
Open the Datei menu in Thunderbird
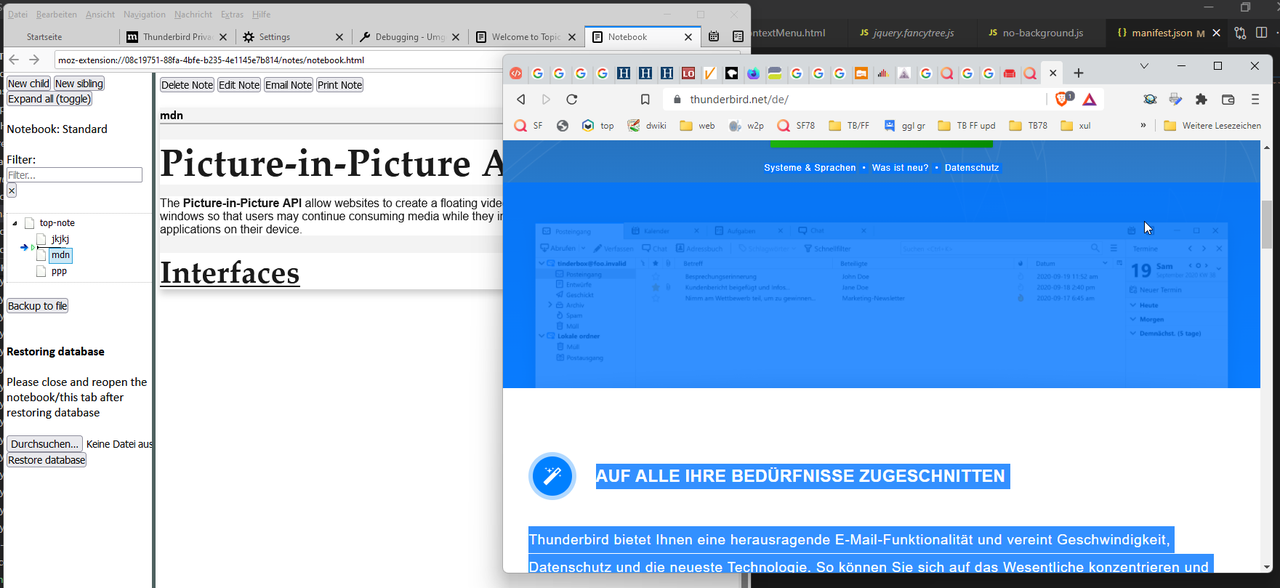point(18,15)
